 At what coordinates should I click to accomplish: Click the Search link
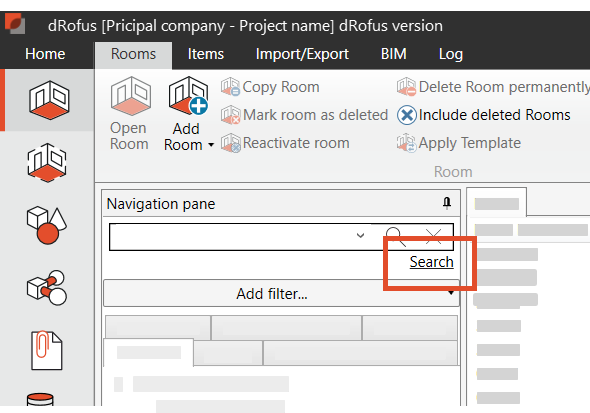tap(431, 262)
